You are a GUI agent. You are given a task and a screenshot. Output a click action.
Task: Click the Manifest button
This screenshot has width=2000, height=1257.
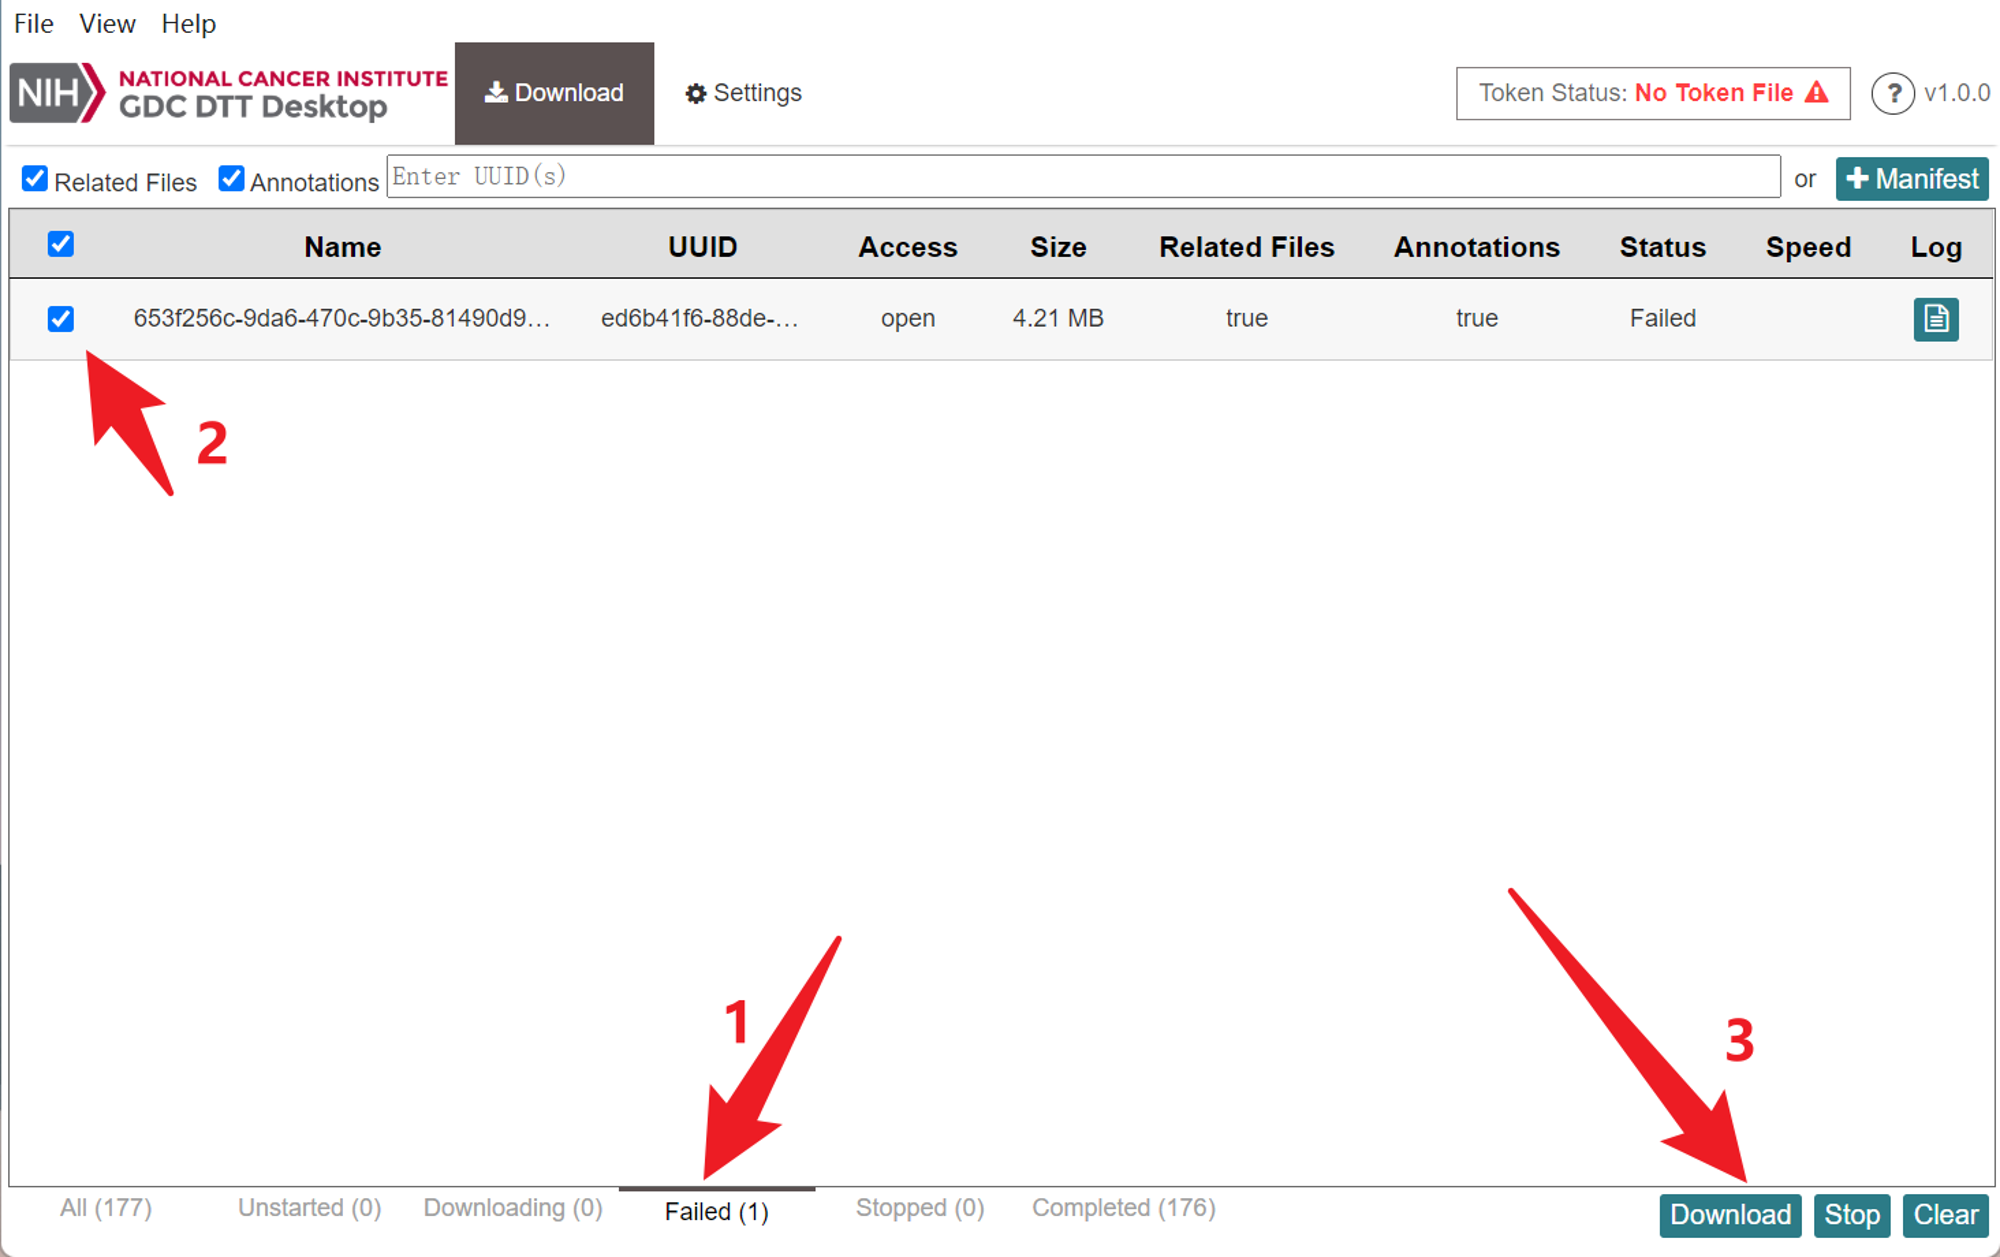(1912, 179)
